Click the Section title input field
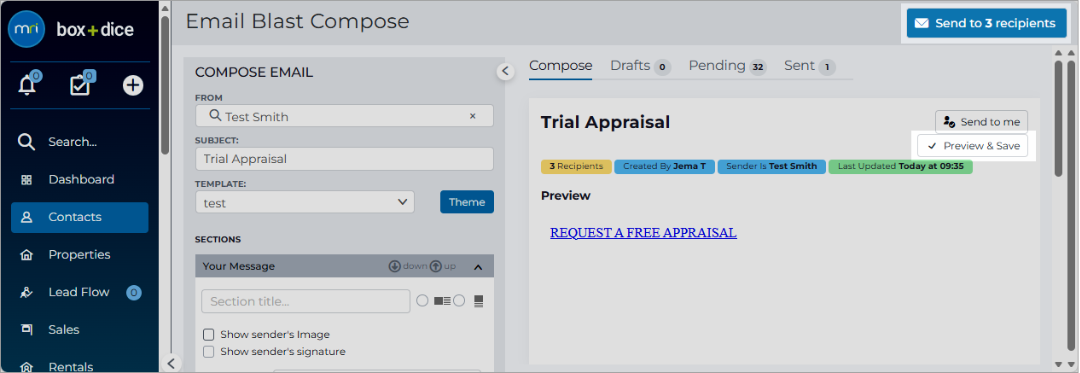Screen dimensions: 1080x373 click(x=306, y=301)
